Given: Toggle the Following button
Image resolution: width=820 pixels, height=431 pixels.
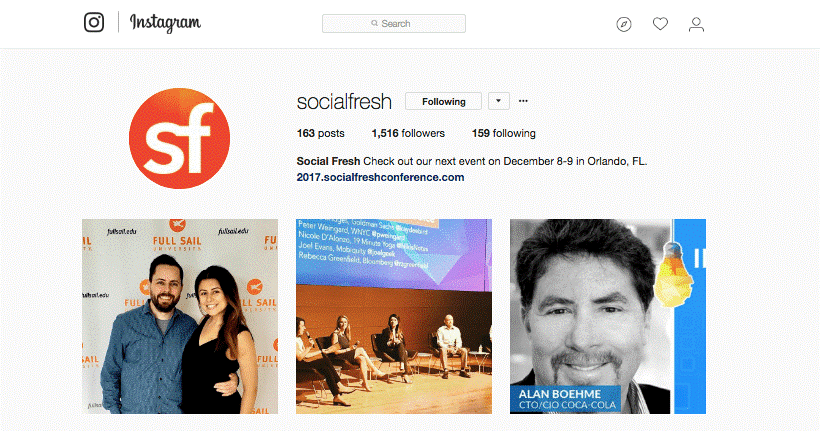Looking at the screenshot, I should coord(443,101).
